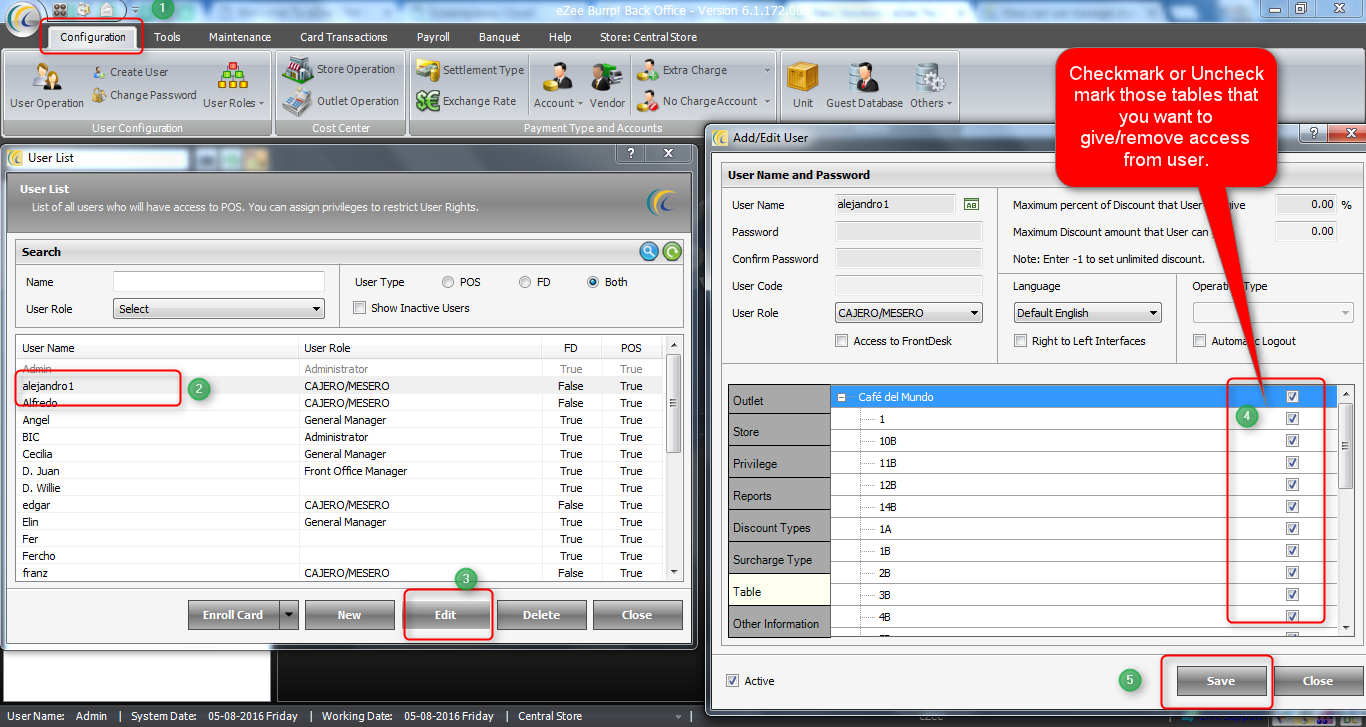The height and width of the screenshot is (727, 1366).
Task: Click the help button on User List window
Action: (x=631, y=153)
